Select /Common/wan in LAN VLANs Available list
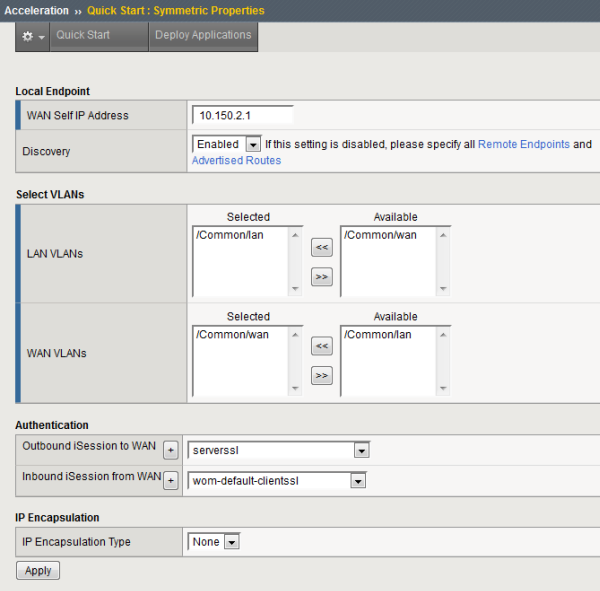This screenshot has height=591, width=600. pyautogui.click(x=380, y=235)
